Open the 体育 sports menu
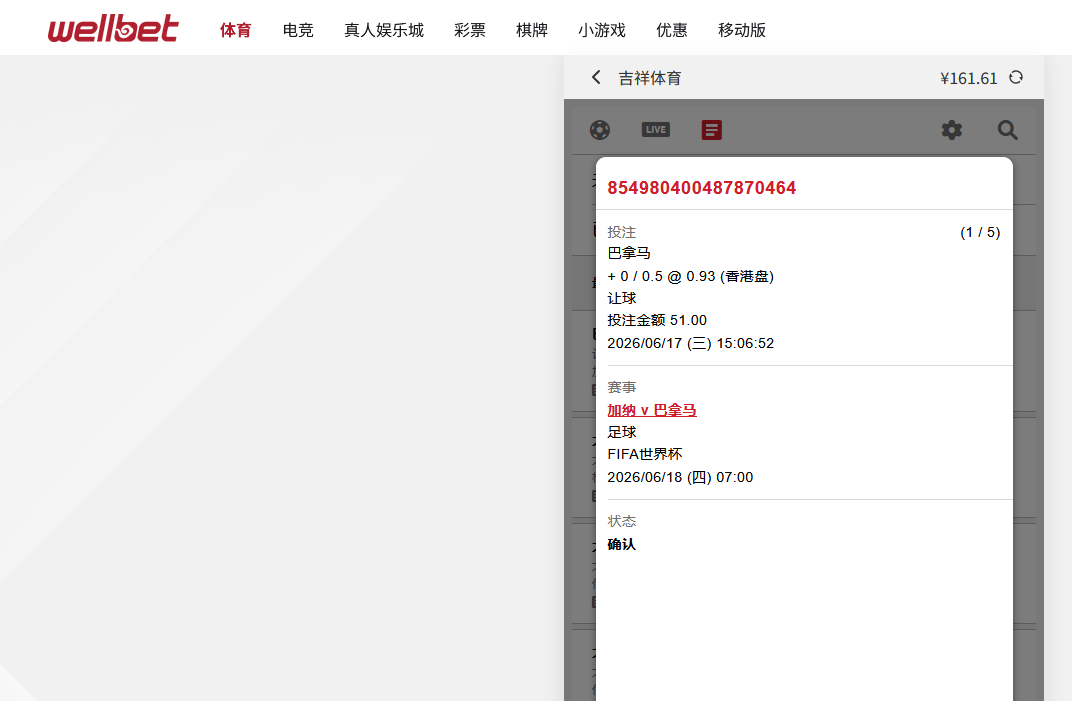This screenshot has height=701, width=1072. click(x=236, y=30)
